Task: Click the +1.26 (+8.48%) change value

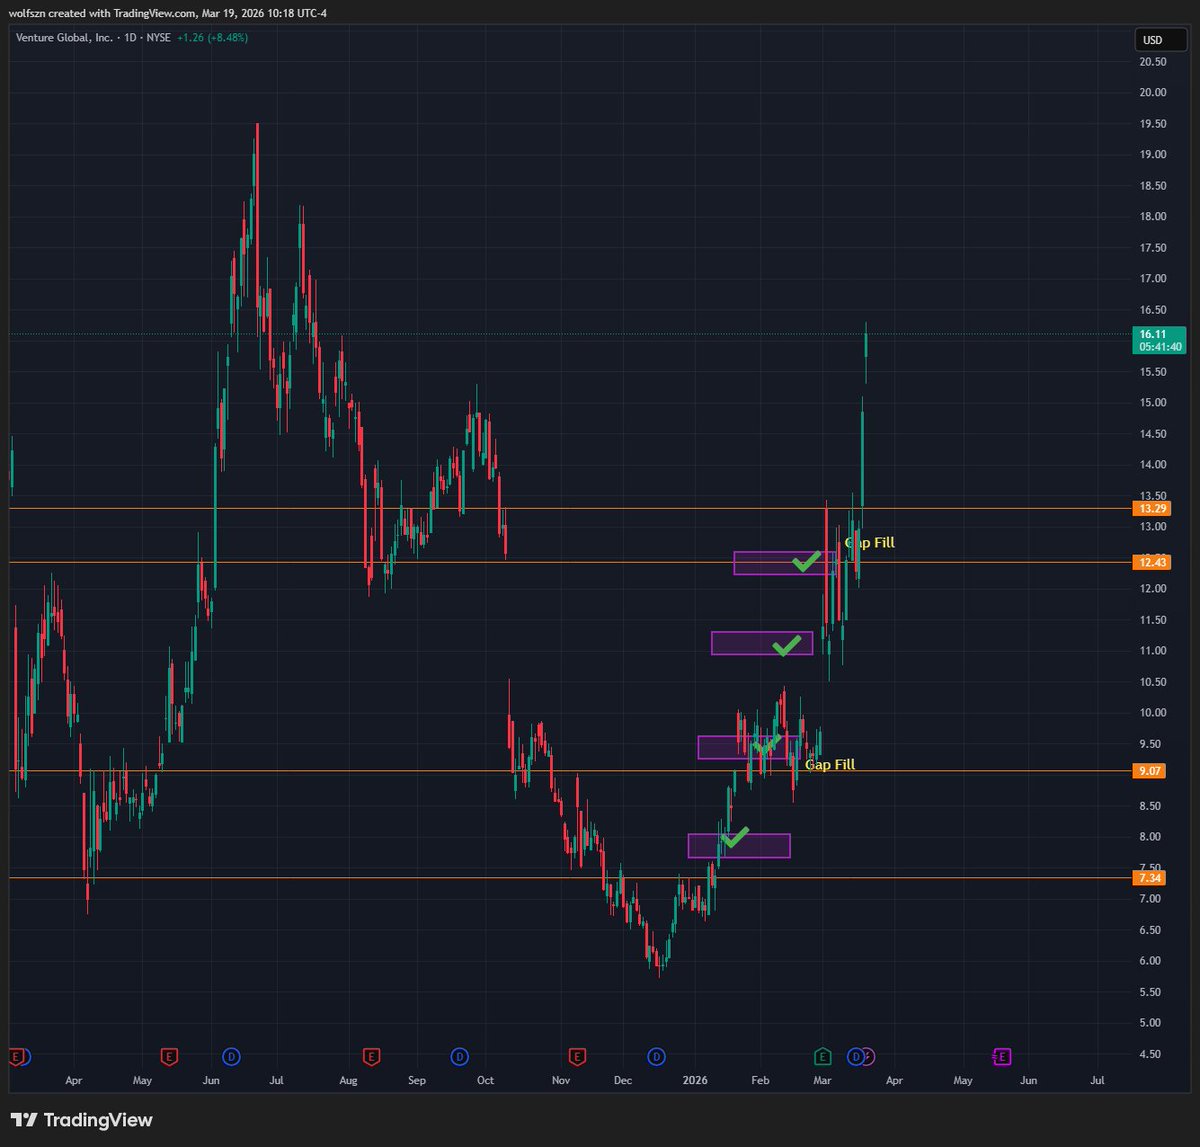Action: (212, 38)
